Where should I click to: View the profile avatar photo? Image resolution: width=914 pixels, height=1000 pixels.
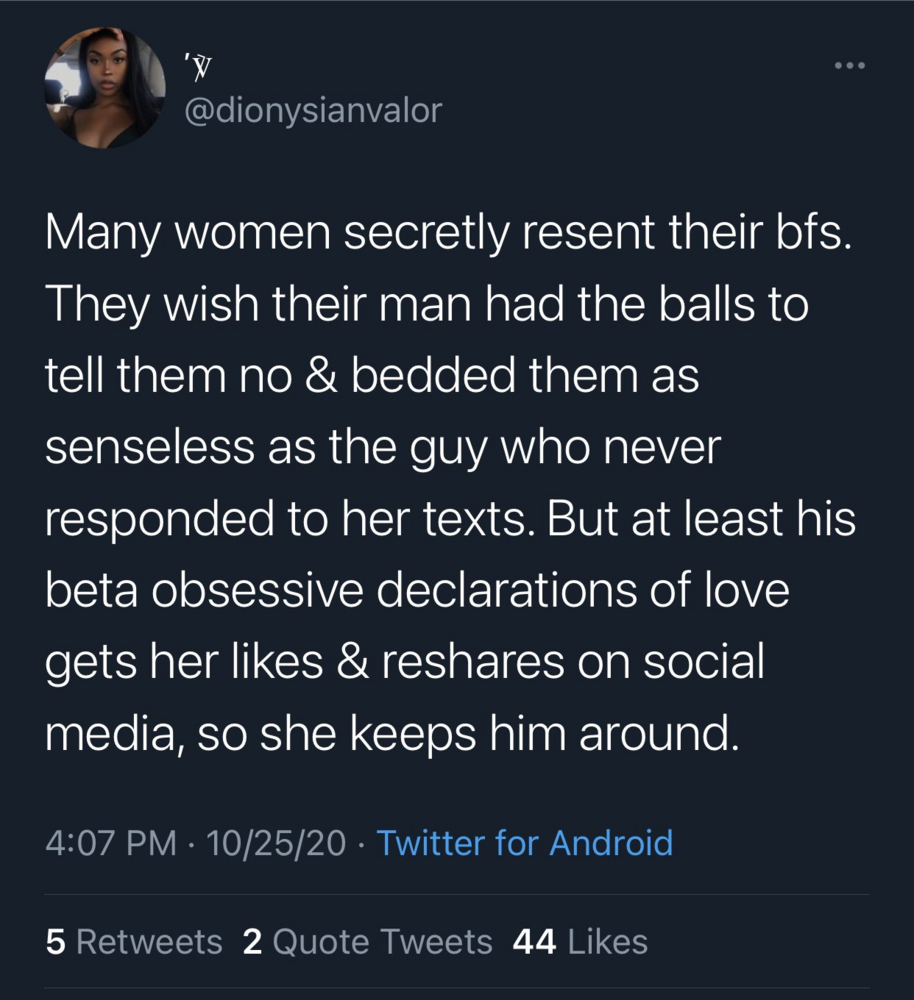pyautogui.click(x=105, y=88)
